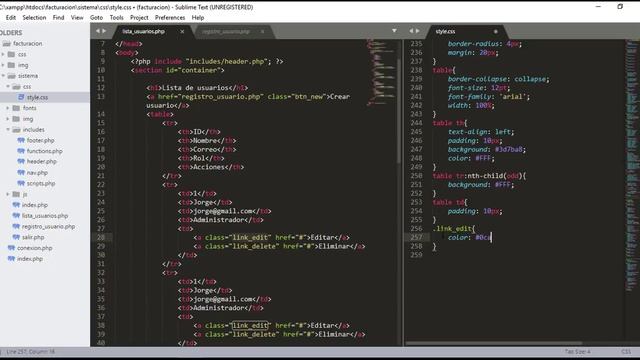Click the fonts folder icon
The image size is (640, 360).
(16, 108)
